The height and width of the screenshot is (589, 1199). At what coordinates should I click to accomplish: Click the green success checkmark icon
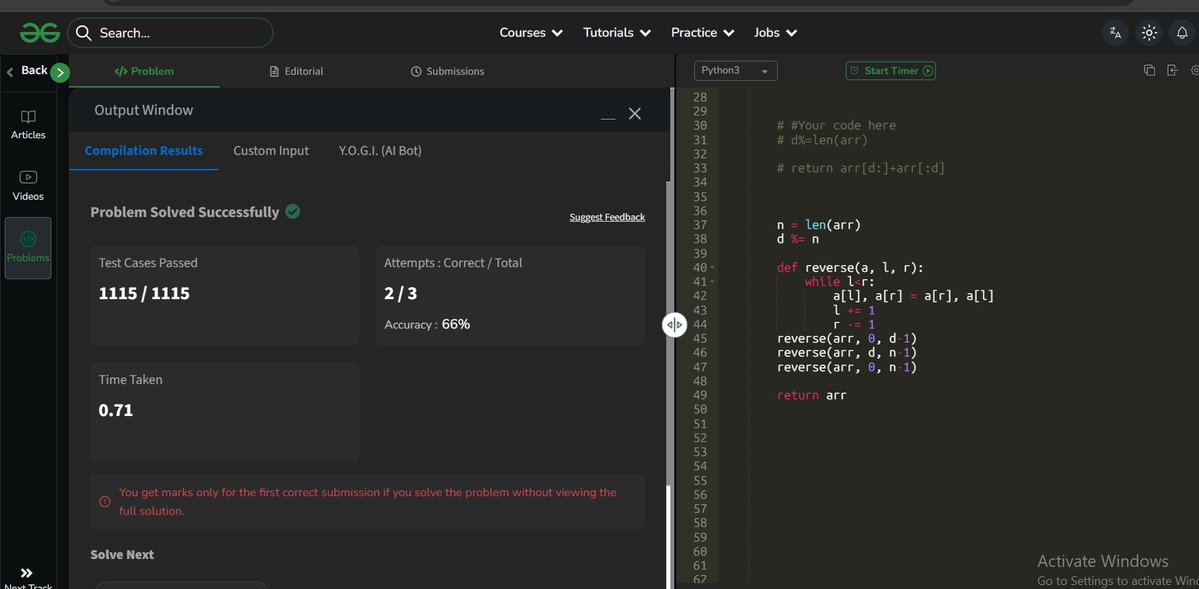pyautogui.click(x=292, y=211)
